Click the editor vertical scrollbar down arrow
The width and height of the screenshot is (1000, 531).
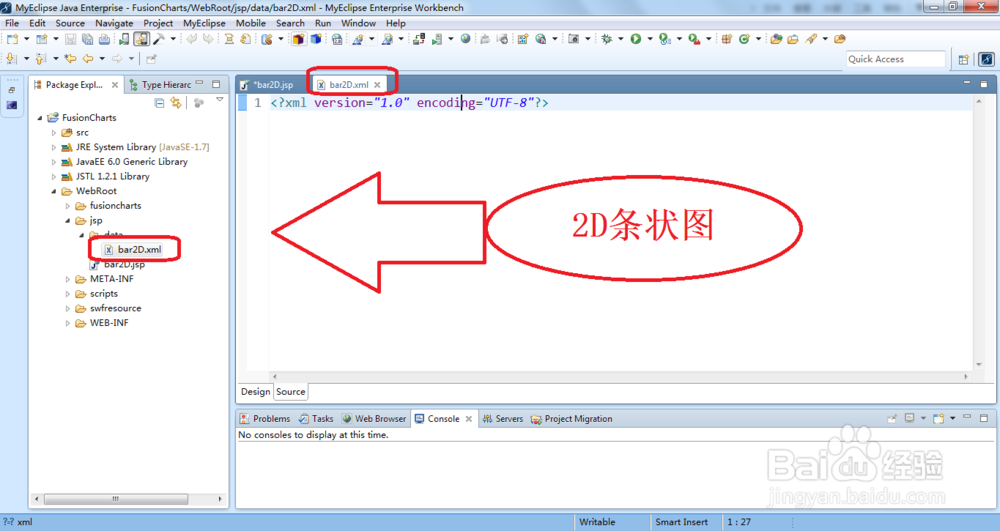(x=978, y=365)
